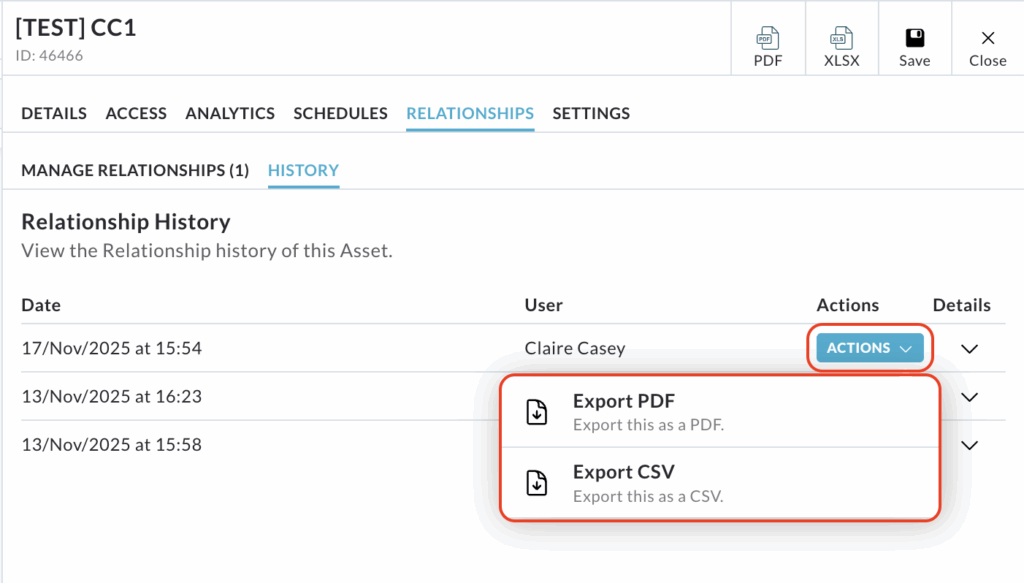Screen dimensions: 1024x583
Task: Expand details chevron for 13/Nov/2025 15:58 row
Action: [968, 445]
